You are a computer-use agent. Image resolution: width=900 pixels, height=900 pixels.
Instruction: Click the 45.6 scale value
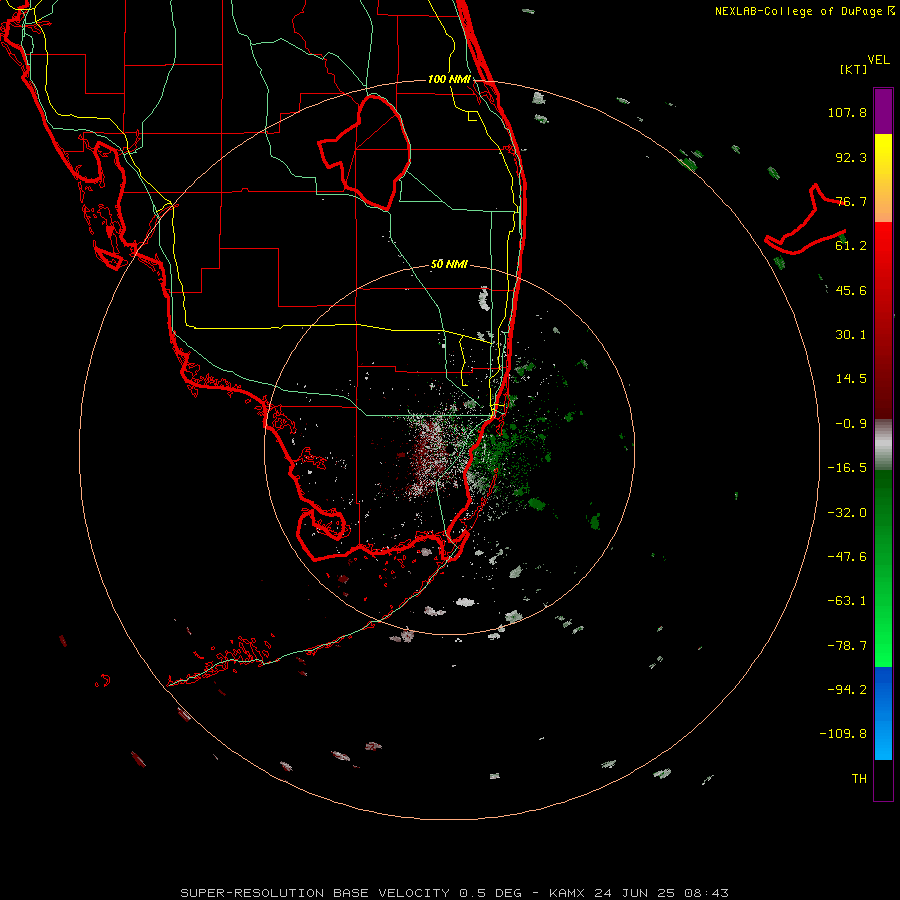coord(851,290)
